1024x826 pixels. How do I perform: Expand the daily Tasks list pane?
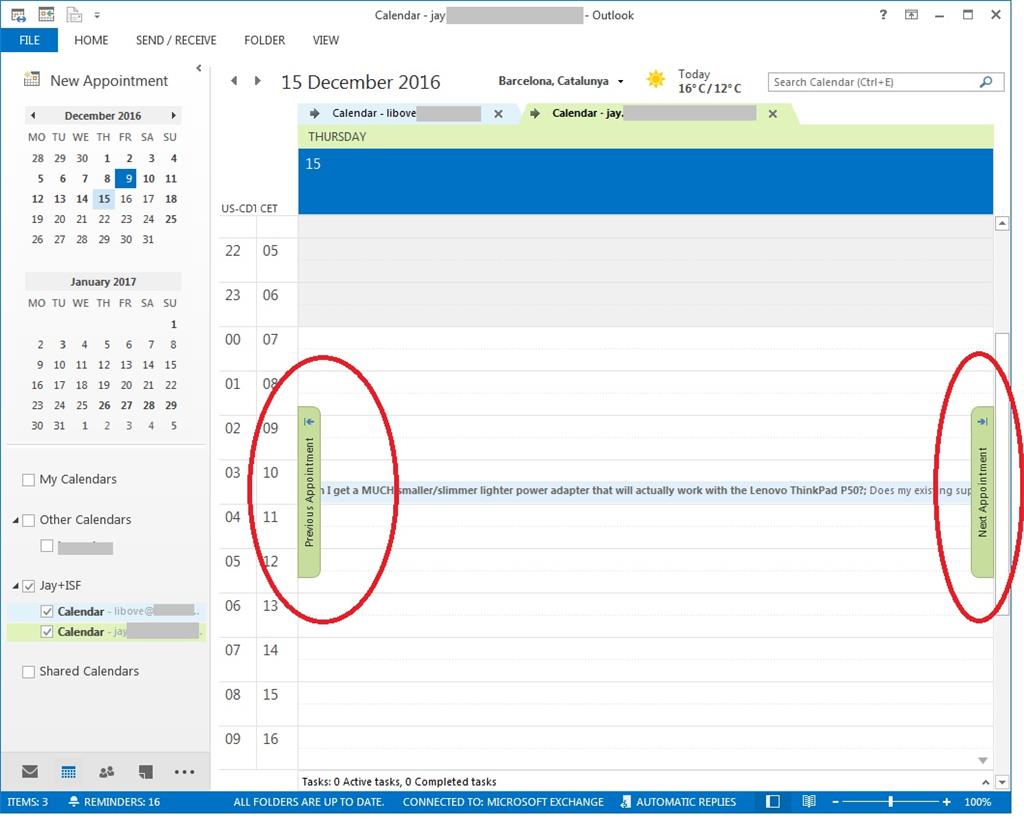point(985,782)
